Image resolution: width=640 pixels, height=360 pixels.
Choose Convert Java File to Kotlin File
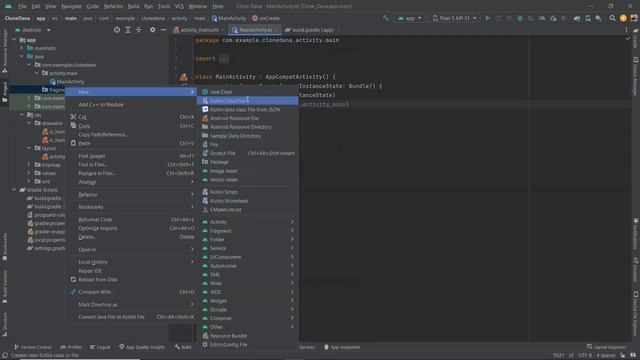(131, 317)
